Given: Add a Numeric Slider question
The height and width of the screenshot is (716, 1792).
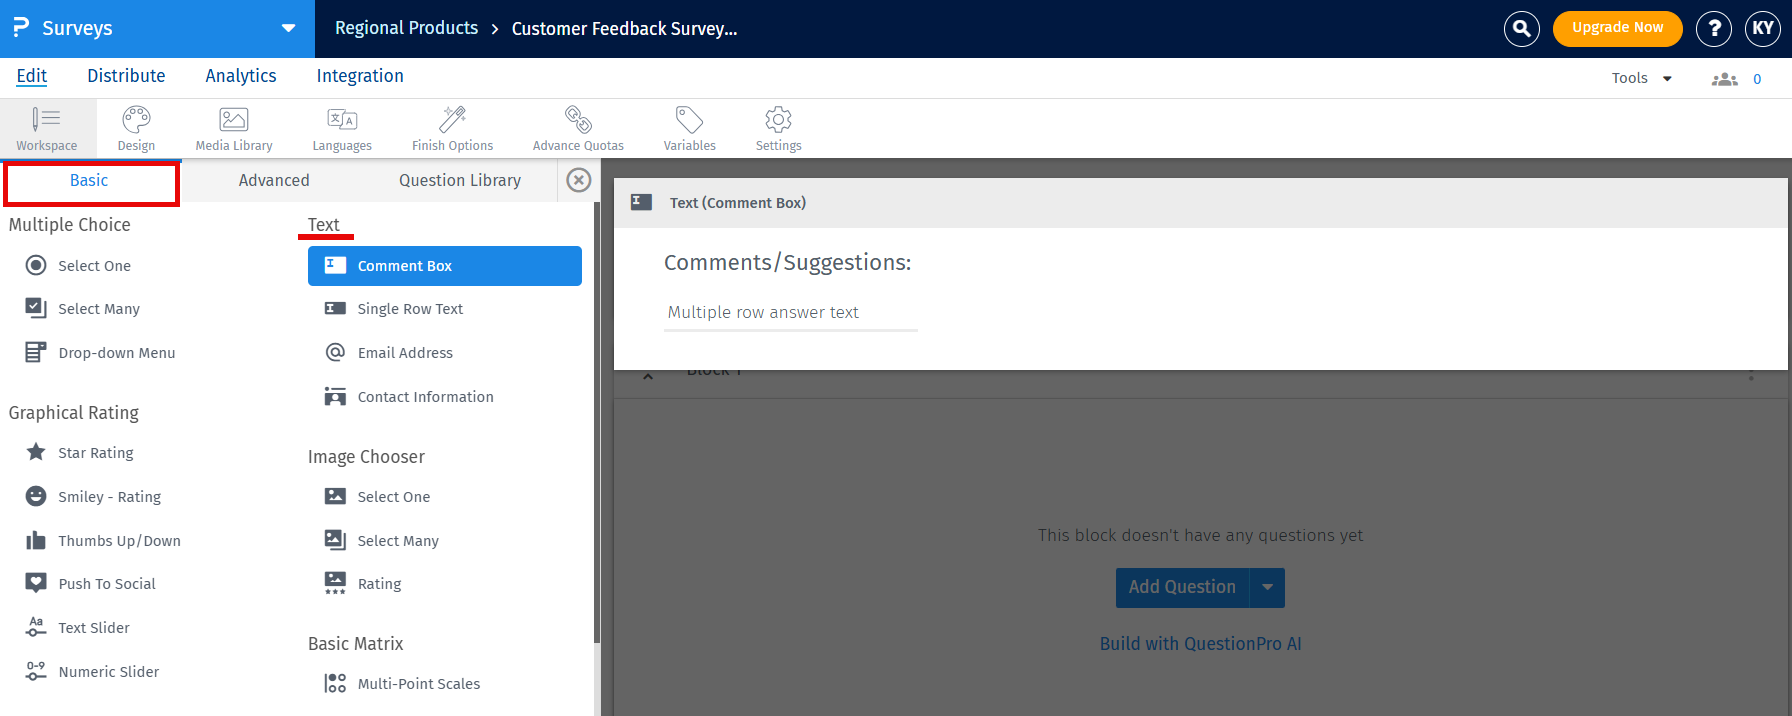Looking at the screenshot, I should tap(92, 672).
